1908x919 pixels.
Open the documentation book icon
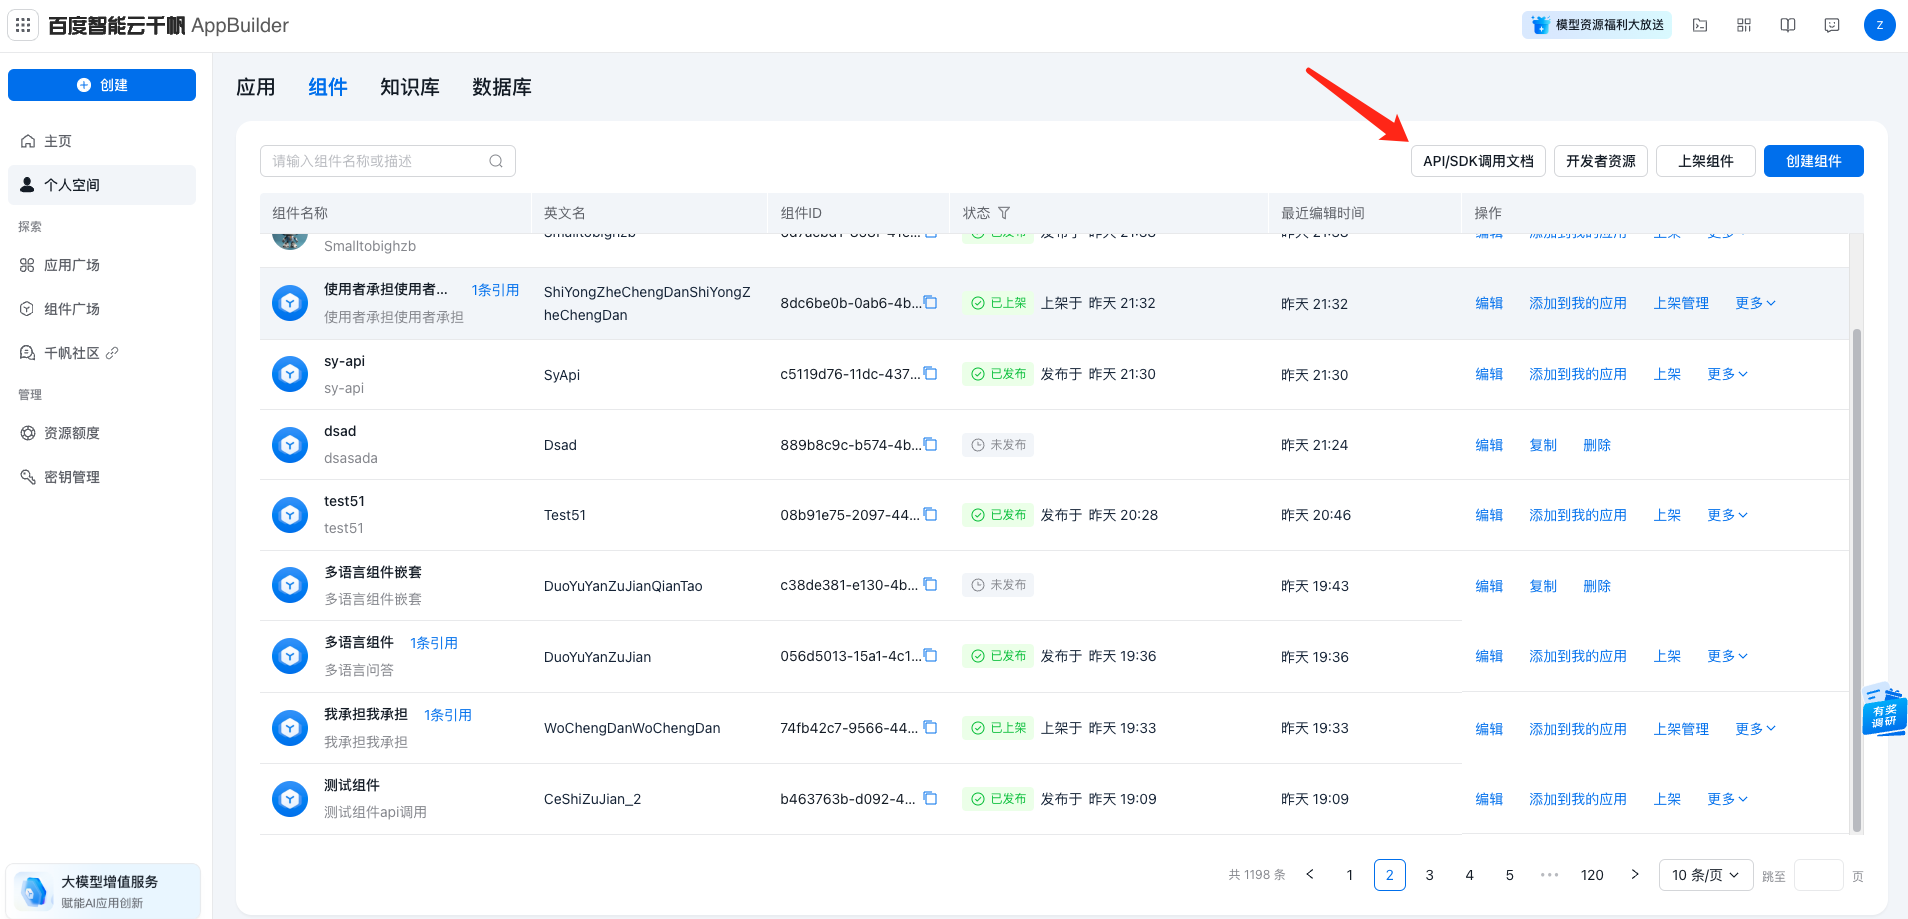coord(1788,25)
